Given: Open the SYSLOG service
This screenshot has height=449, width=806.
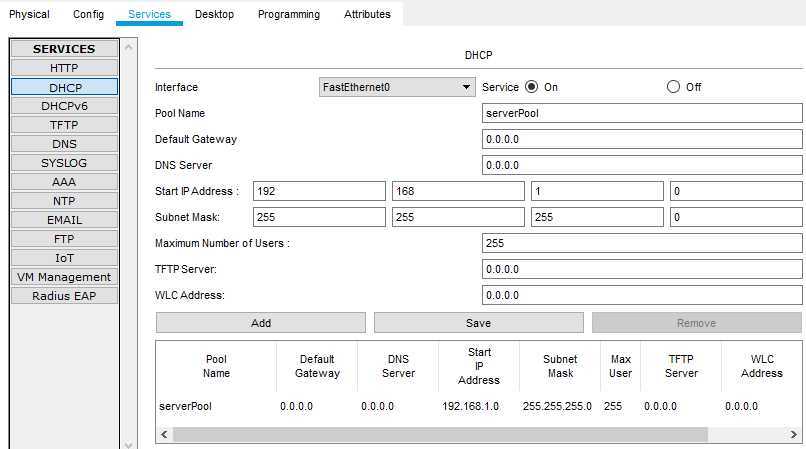Looking at the screenshot, I should [64, 163].
